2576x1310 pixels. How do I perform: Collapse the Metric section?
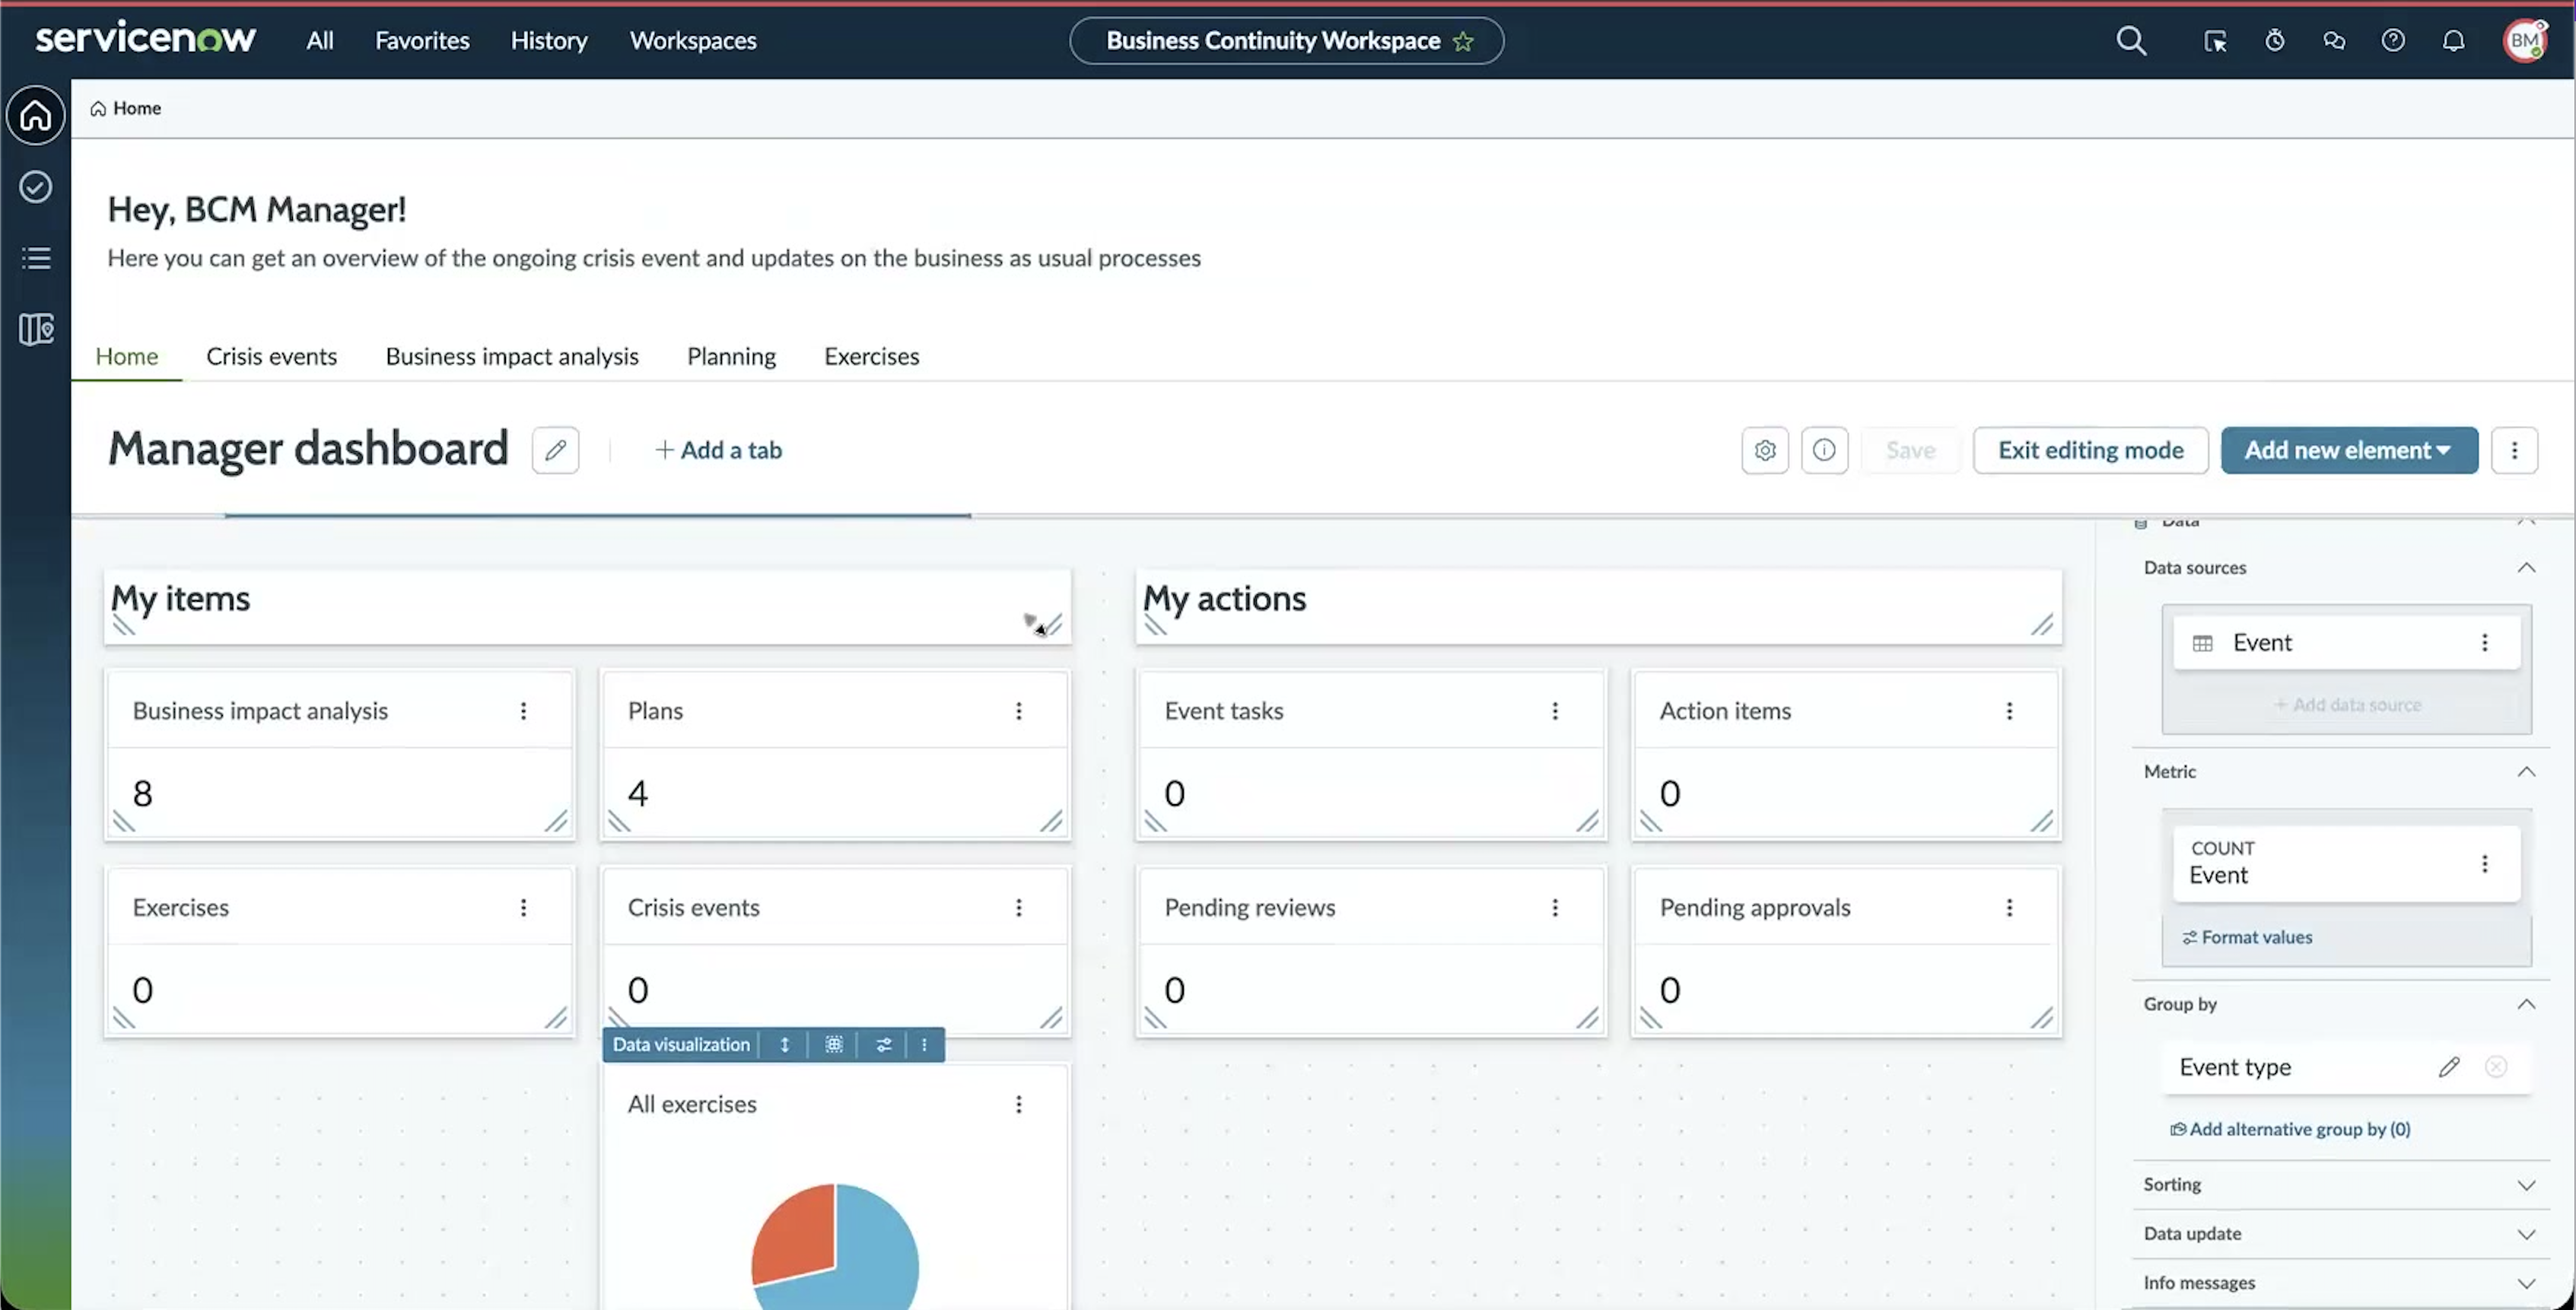2526,772
